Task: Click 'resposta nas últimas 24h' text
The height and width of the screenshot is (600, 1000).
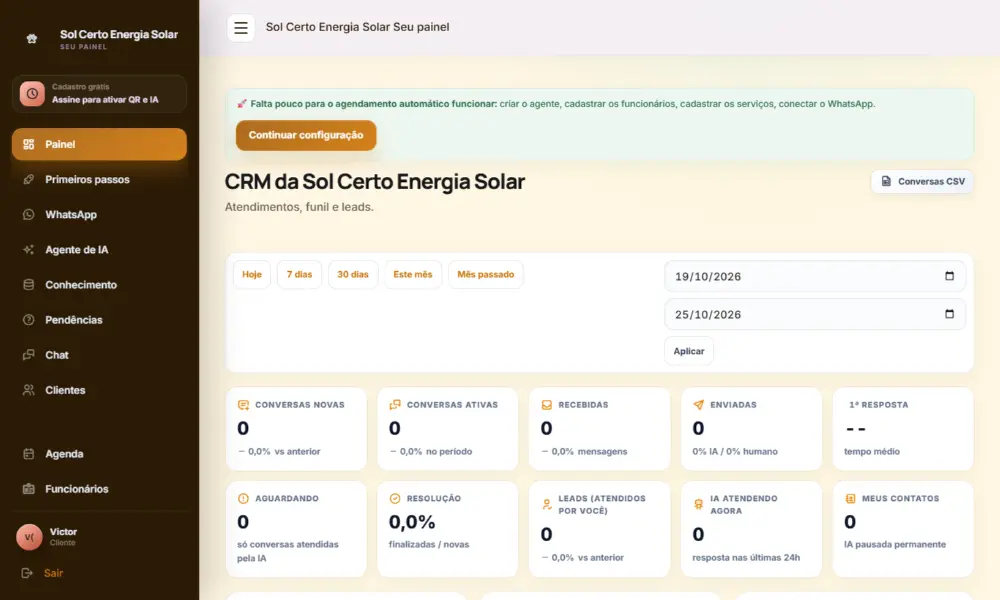Action: (x=746, y=557)
